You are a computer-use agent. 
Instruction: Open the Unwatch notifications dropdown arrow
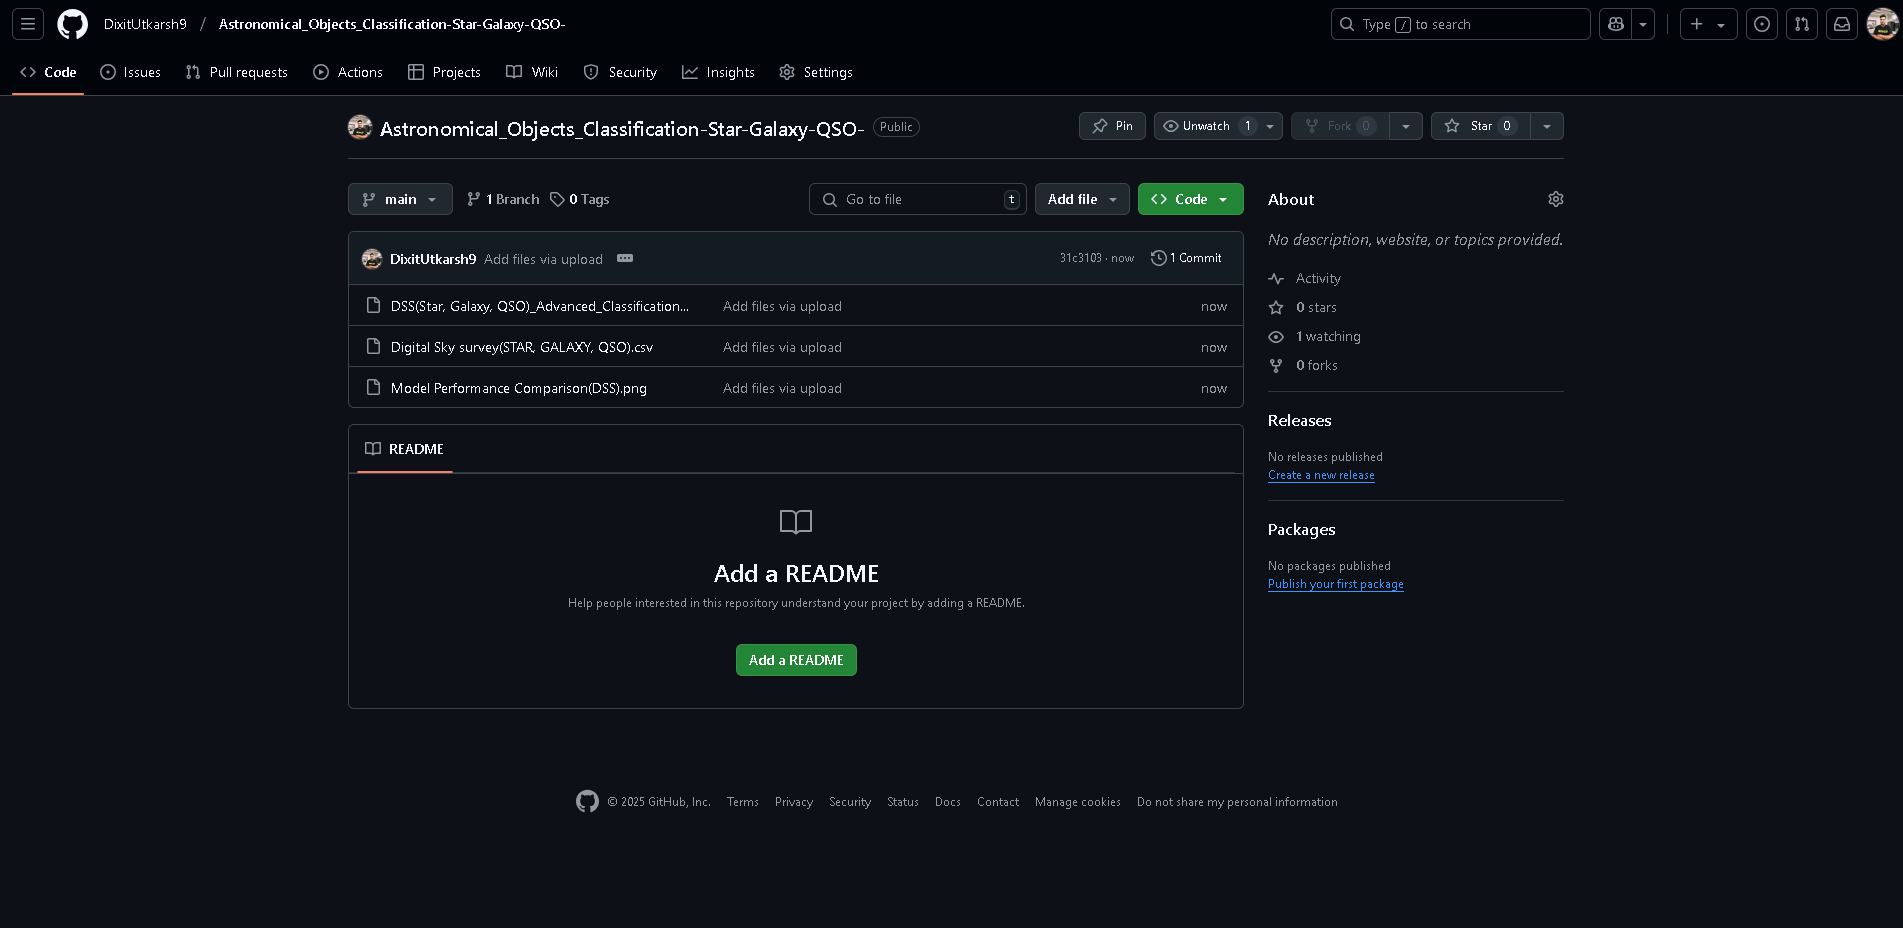[1270, 126]
